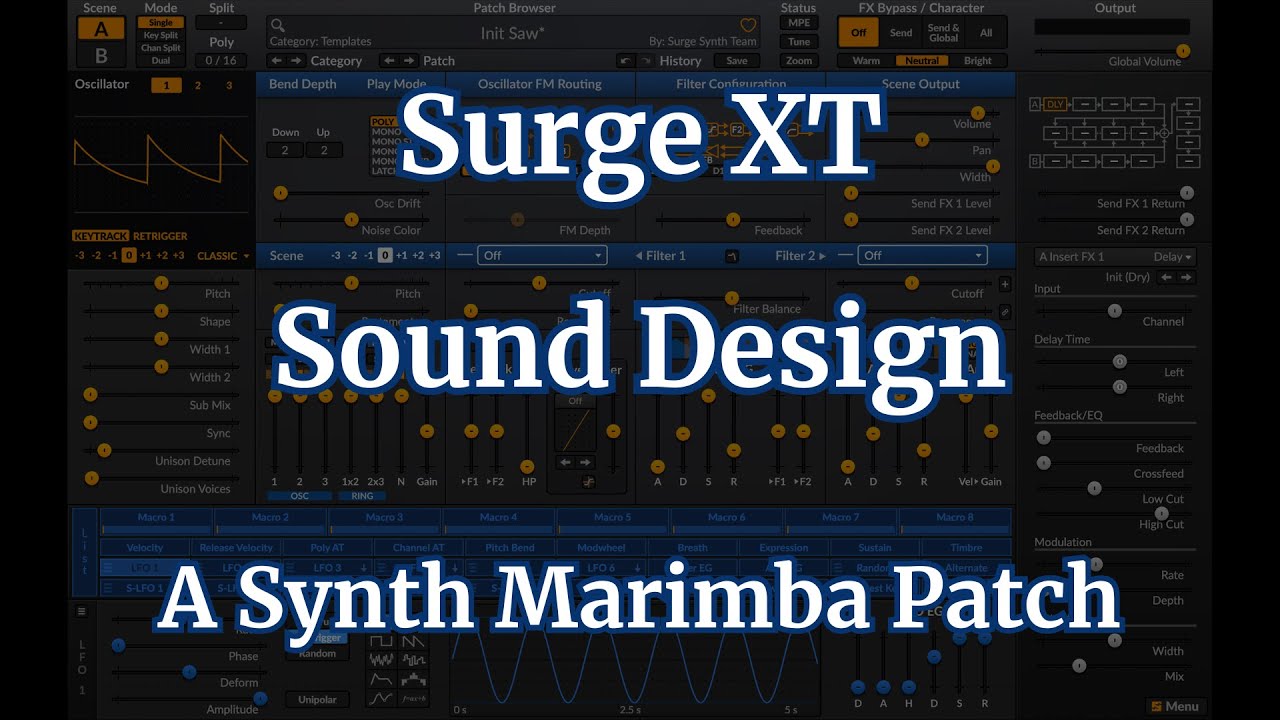Select the noise LFO shape
1280x720 pixels.
[381, 660]
